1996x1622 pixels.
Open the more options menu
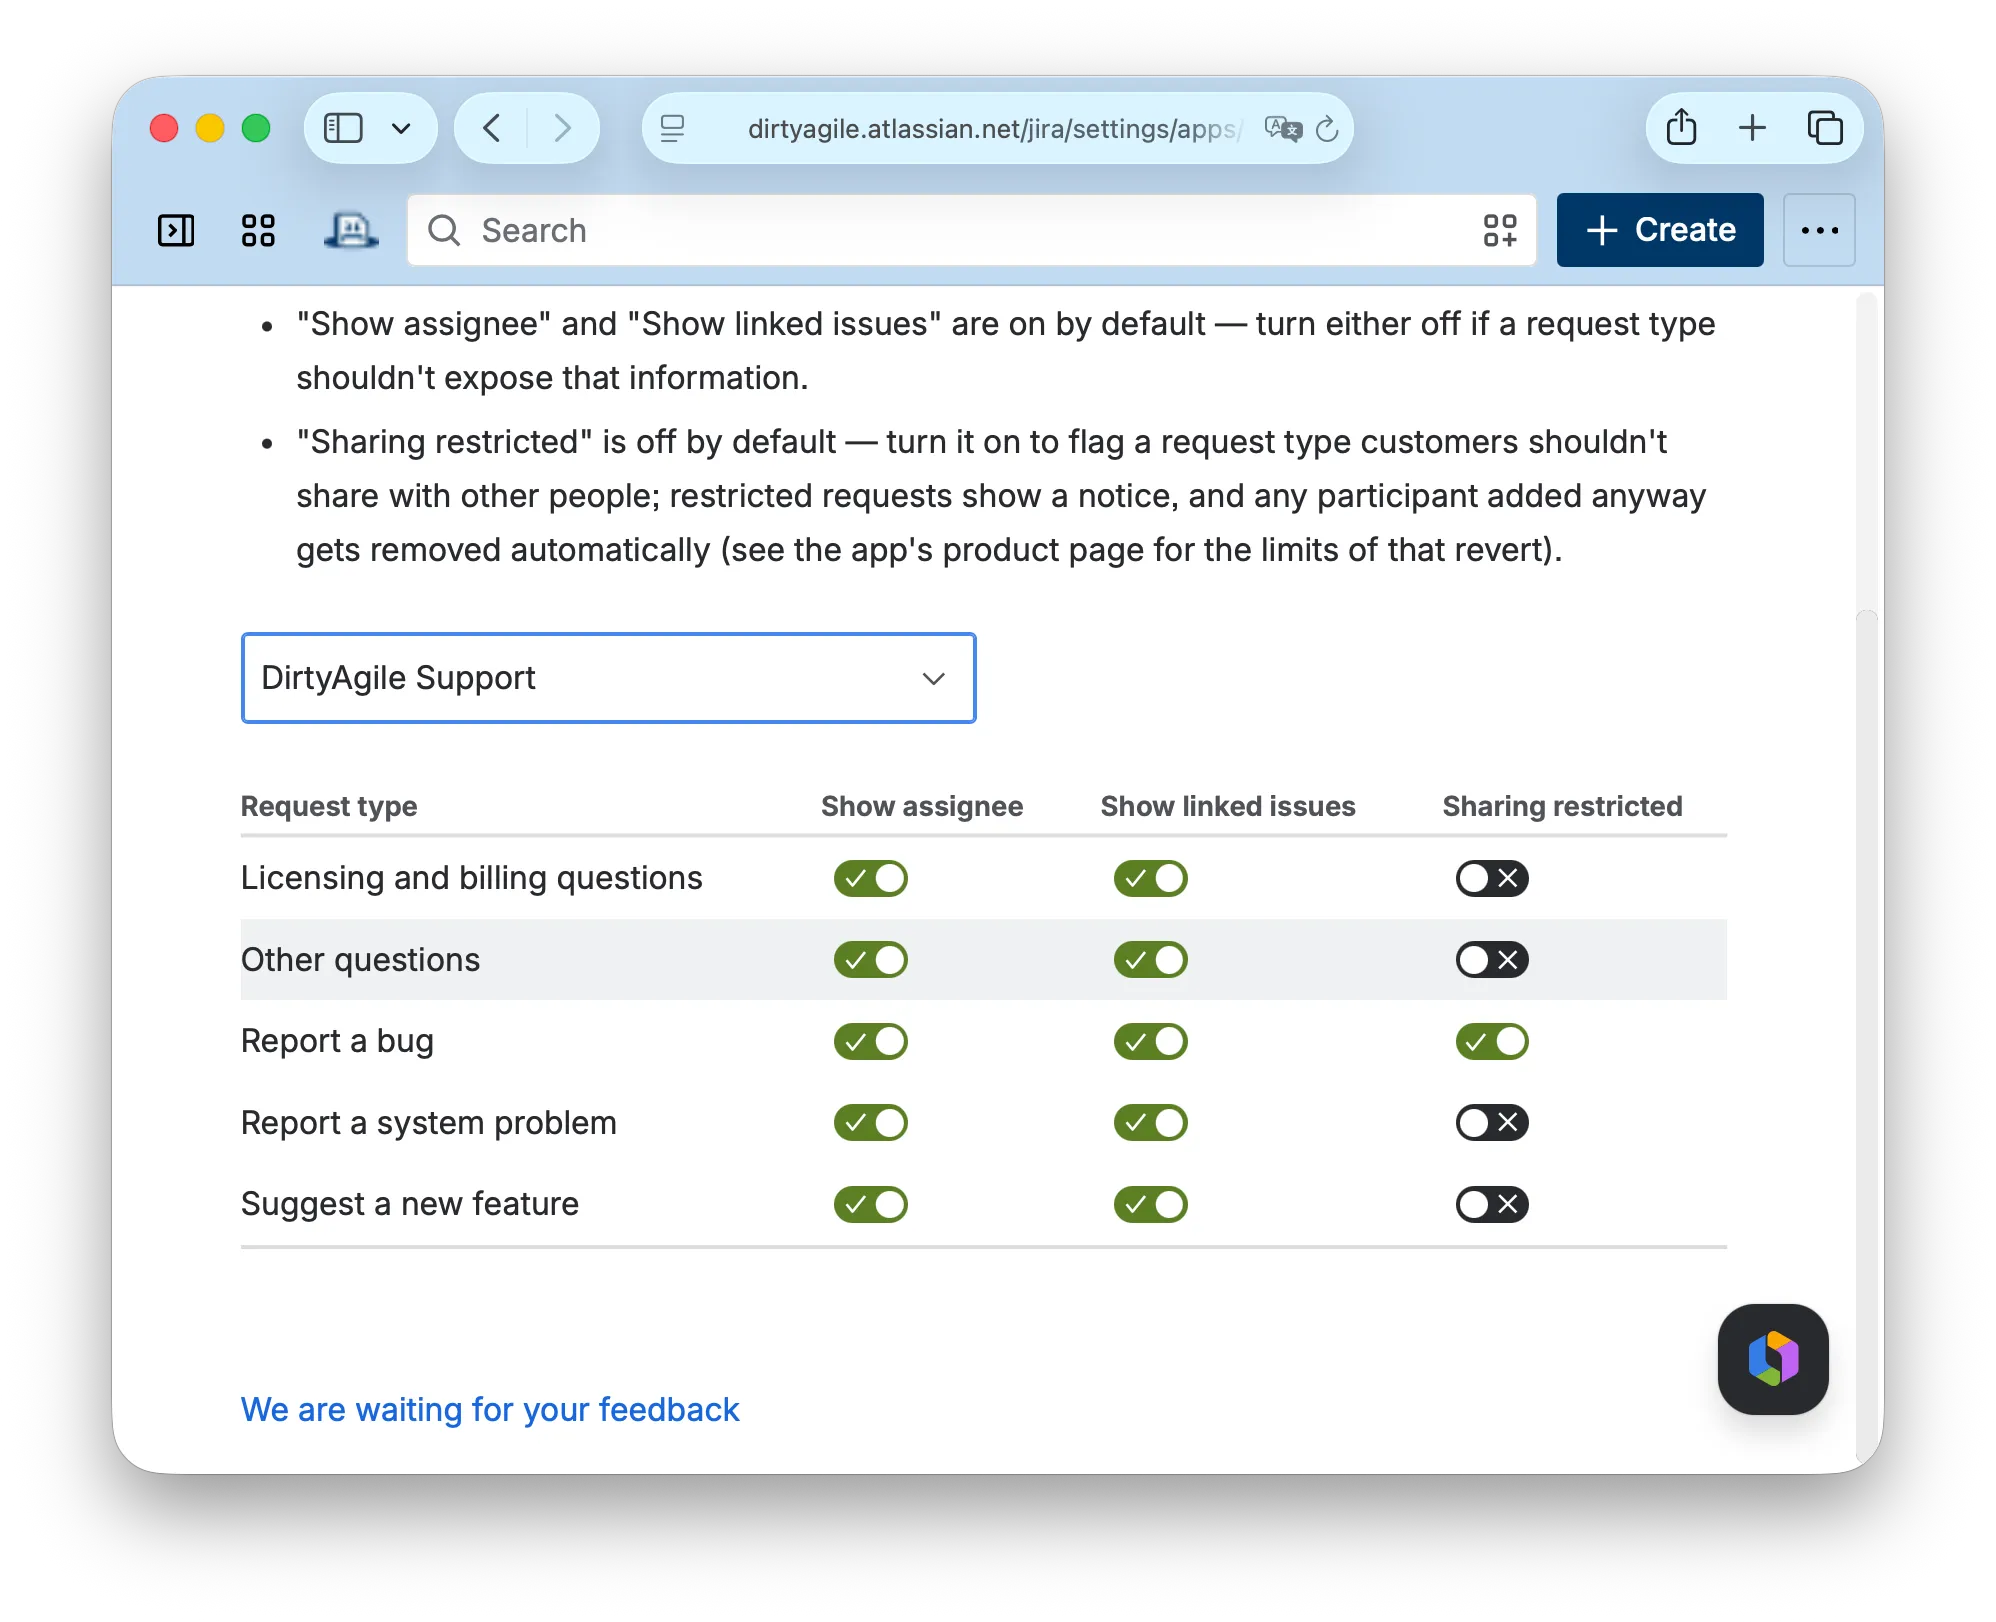[1820, 230]
